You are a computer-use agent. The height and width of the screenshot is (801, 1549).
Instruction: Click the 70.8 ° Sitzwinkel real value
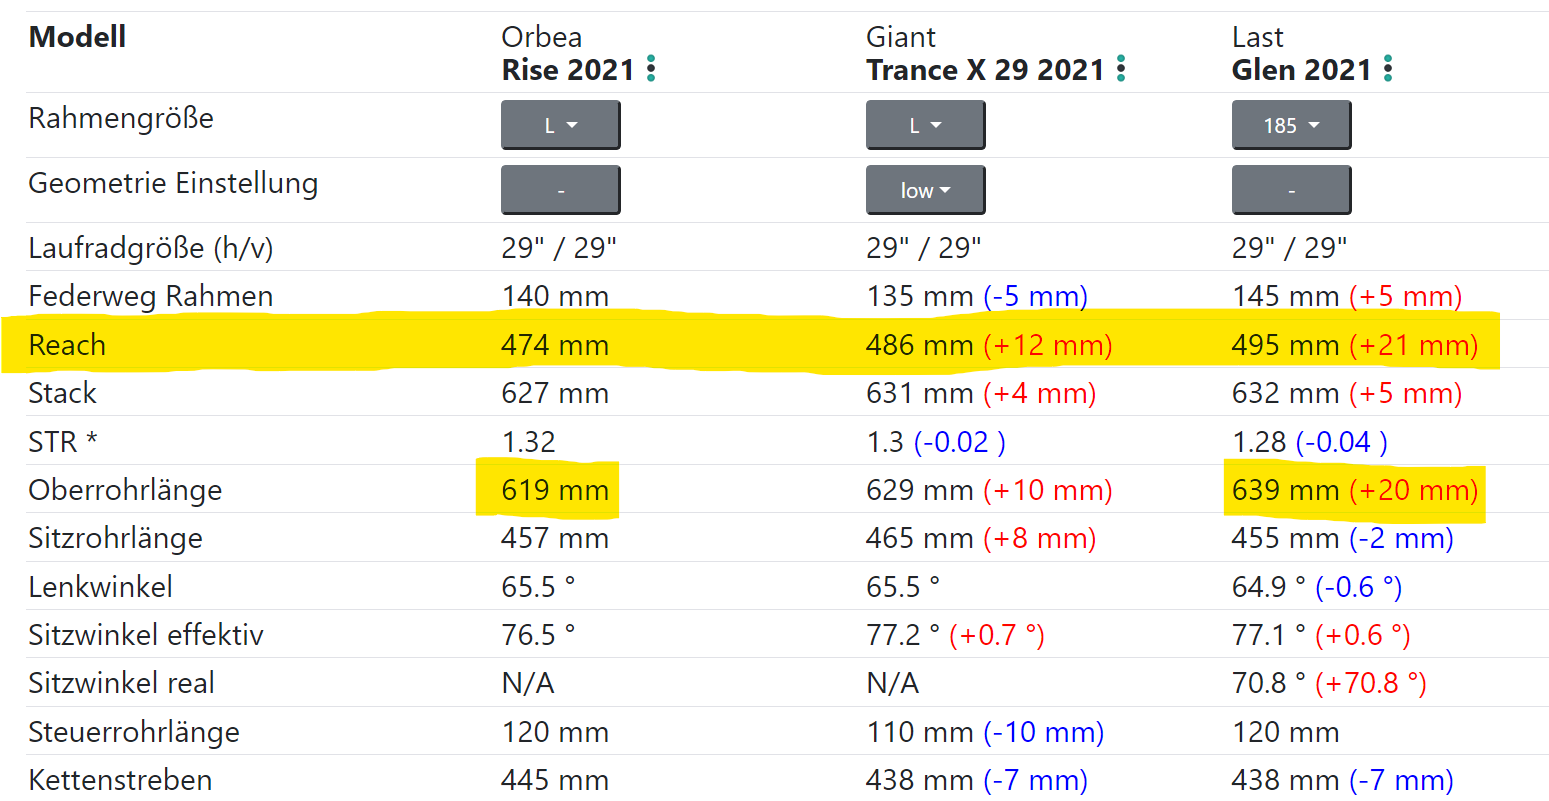coord(1268,683)
